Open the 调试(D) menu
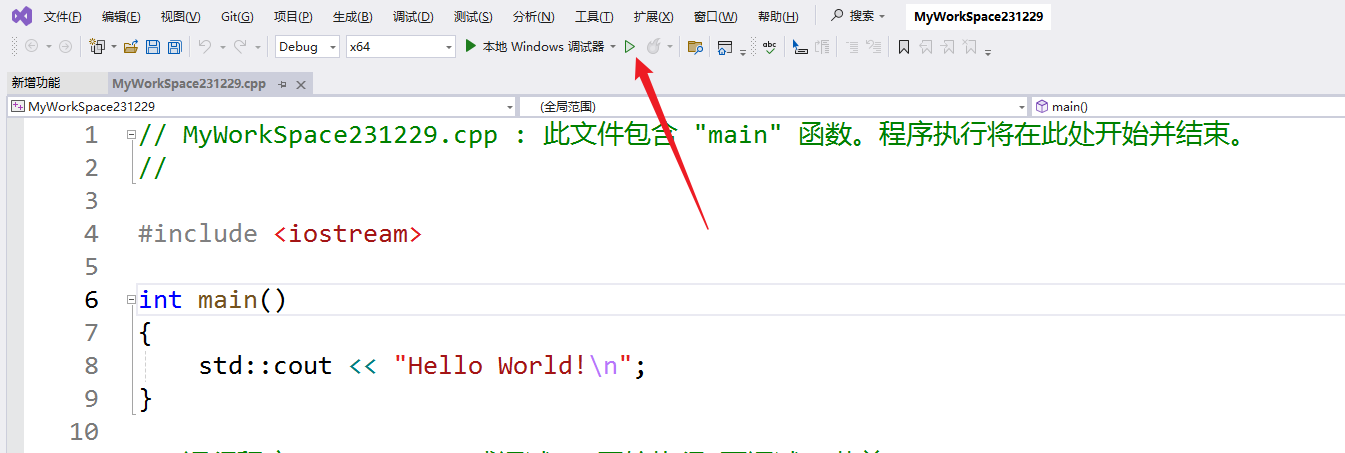 pos(413,16)
